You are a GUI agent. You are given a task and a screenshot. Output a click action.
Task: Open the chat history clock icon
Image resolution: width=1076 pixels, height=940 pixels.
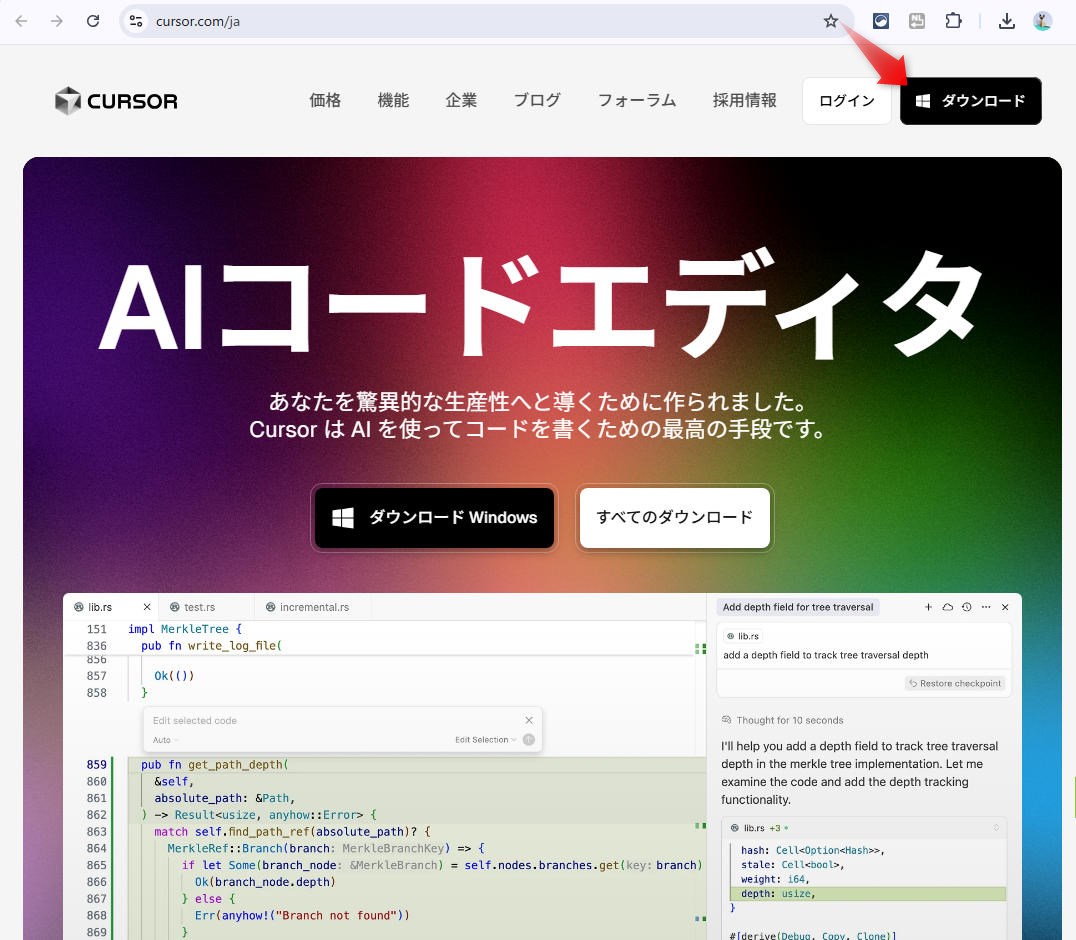(x=966, y=607)
